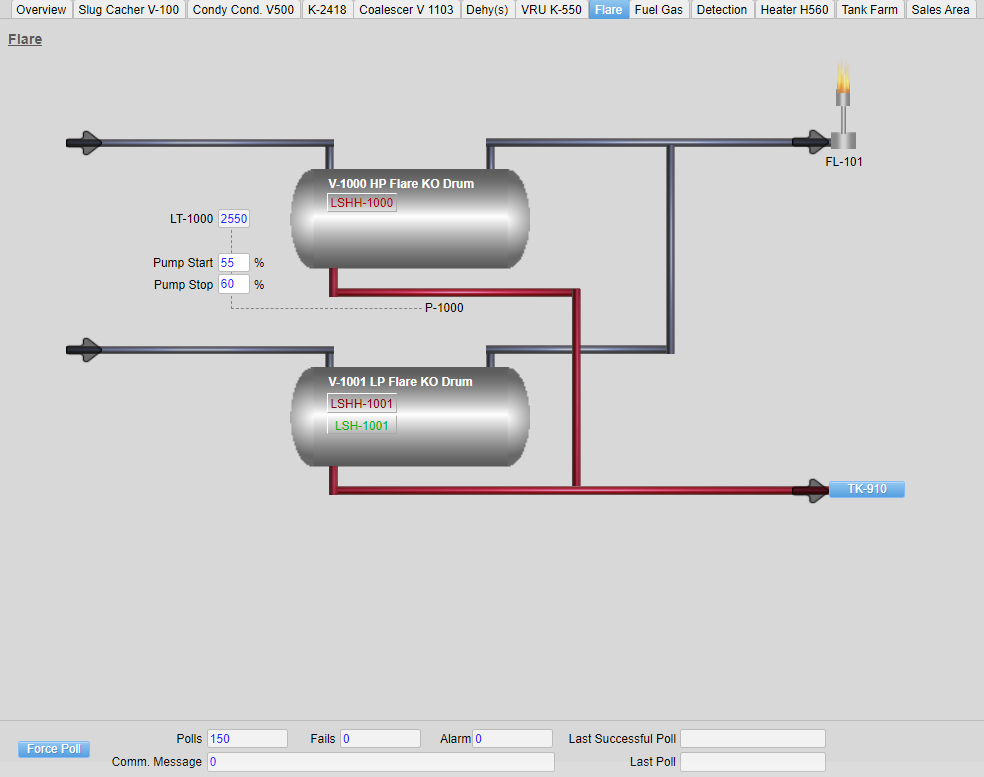Click the LP drum inlet arrow
984x777 pixels.
pyautogui.click(x=83, y=350)
